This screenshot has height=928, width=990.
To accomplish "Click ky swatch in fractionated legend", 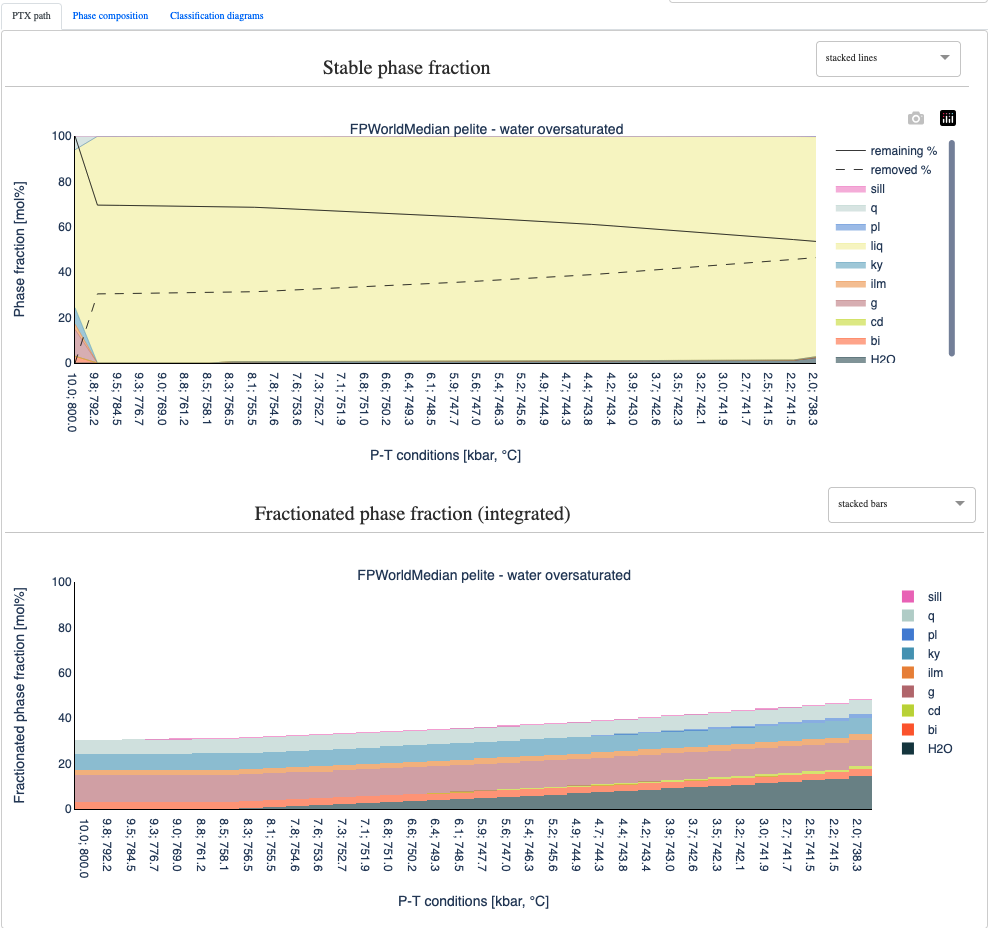I will [908, 653].
